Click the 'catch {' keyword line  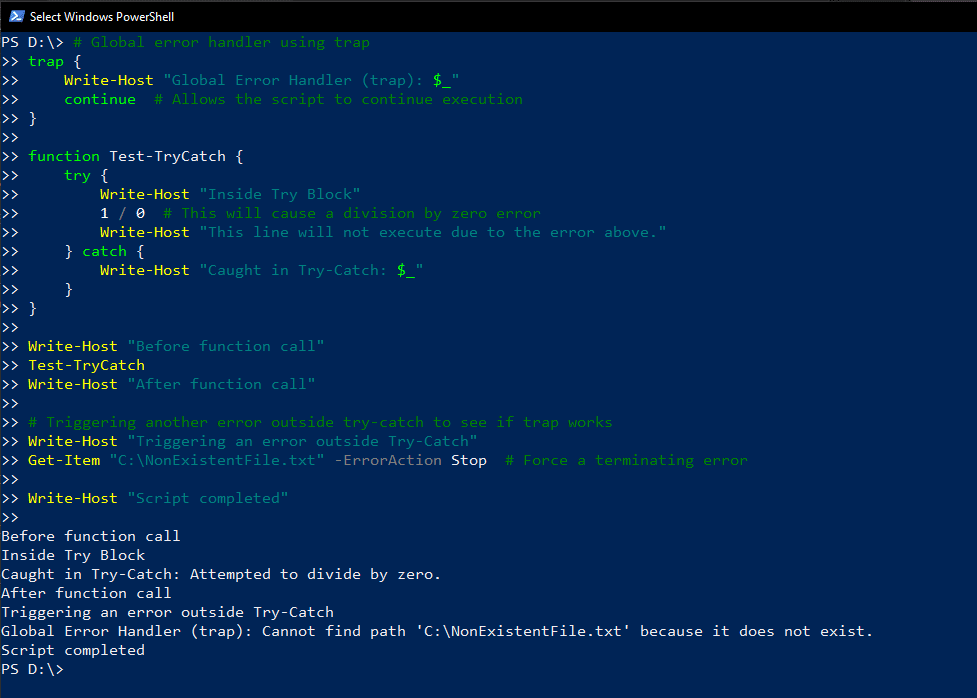tap(105, 252)
